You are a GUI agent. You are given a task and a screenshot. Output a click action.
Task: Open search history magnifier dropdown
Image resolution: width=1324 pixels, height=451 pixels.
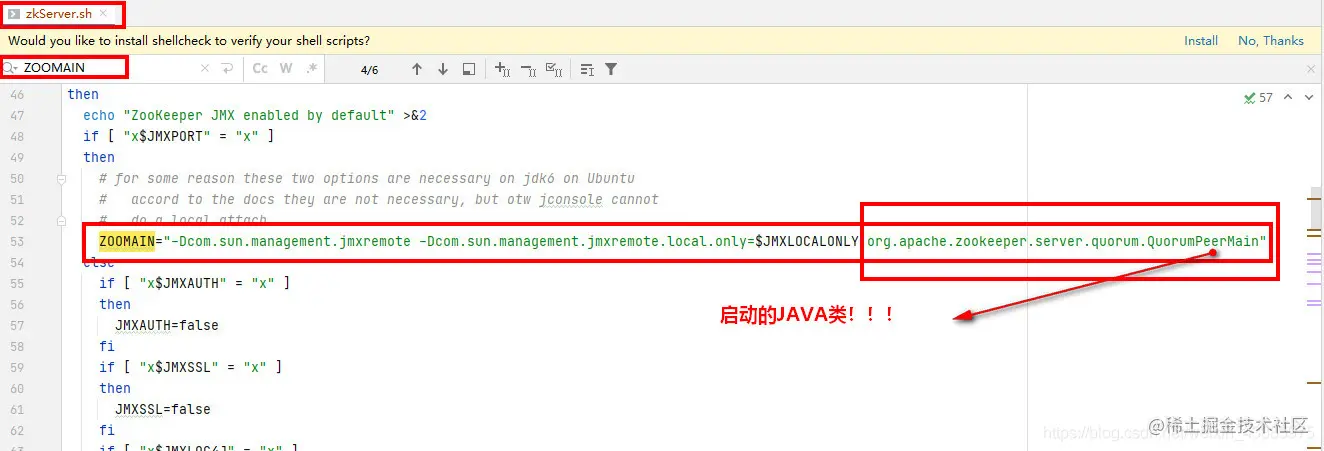tap(11, 68)
